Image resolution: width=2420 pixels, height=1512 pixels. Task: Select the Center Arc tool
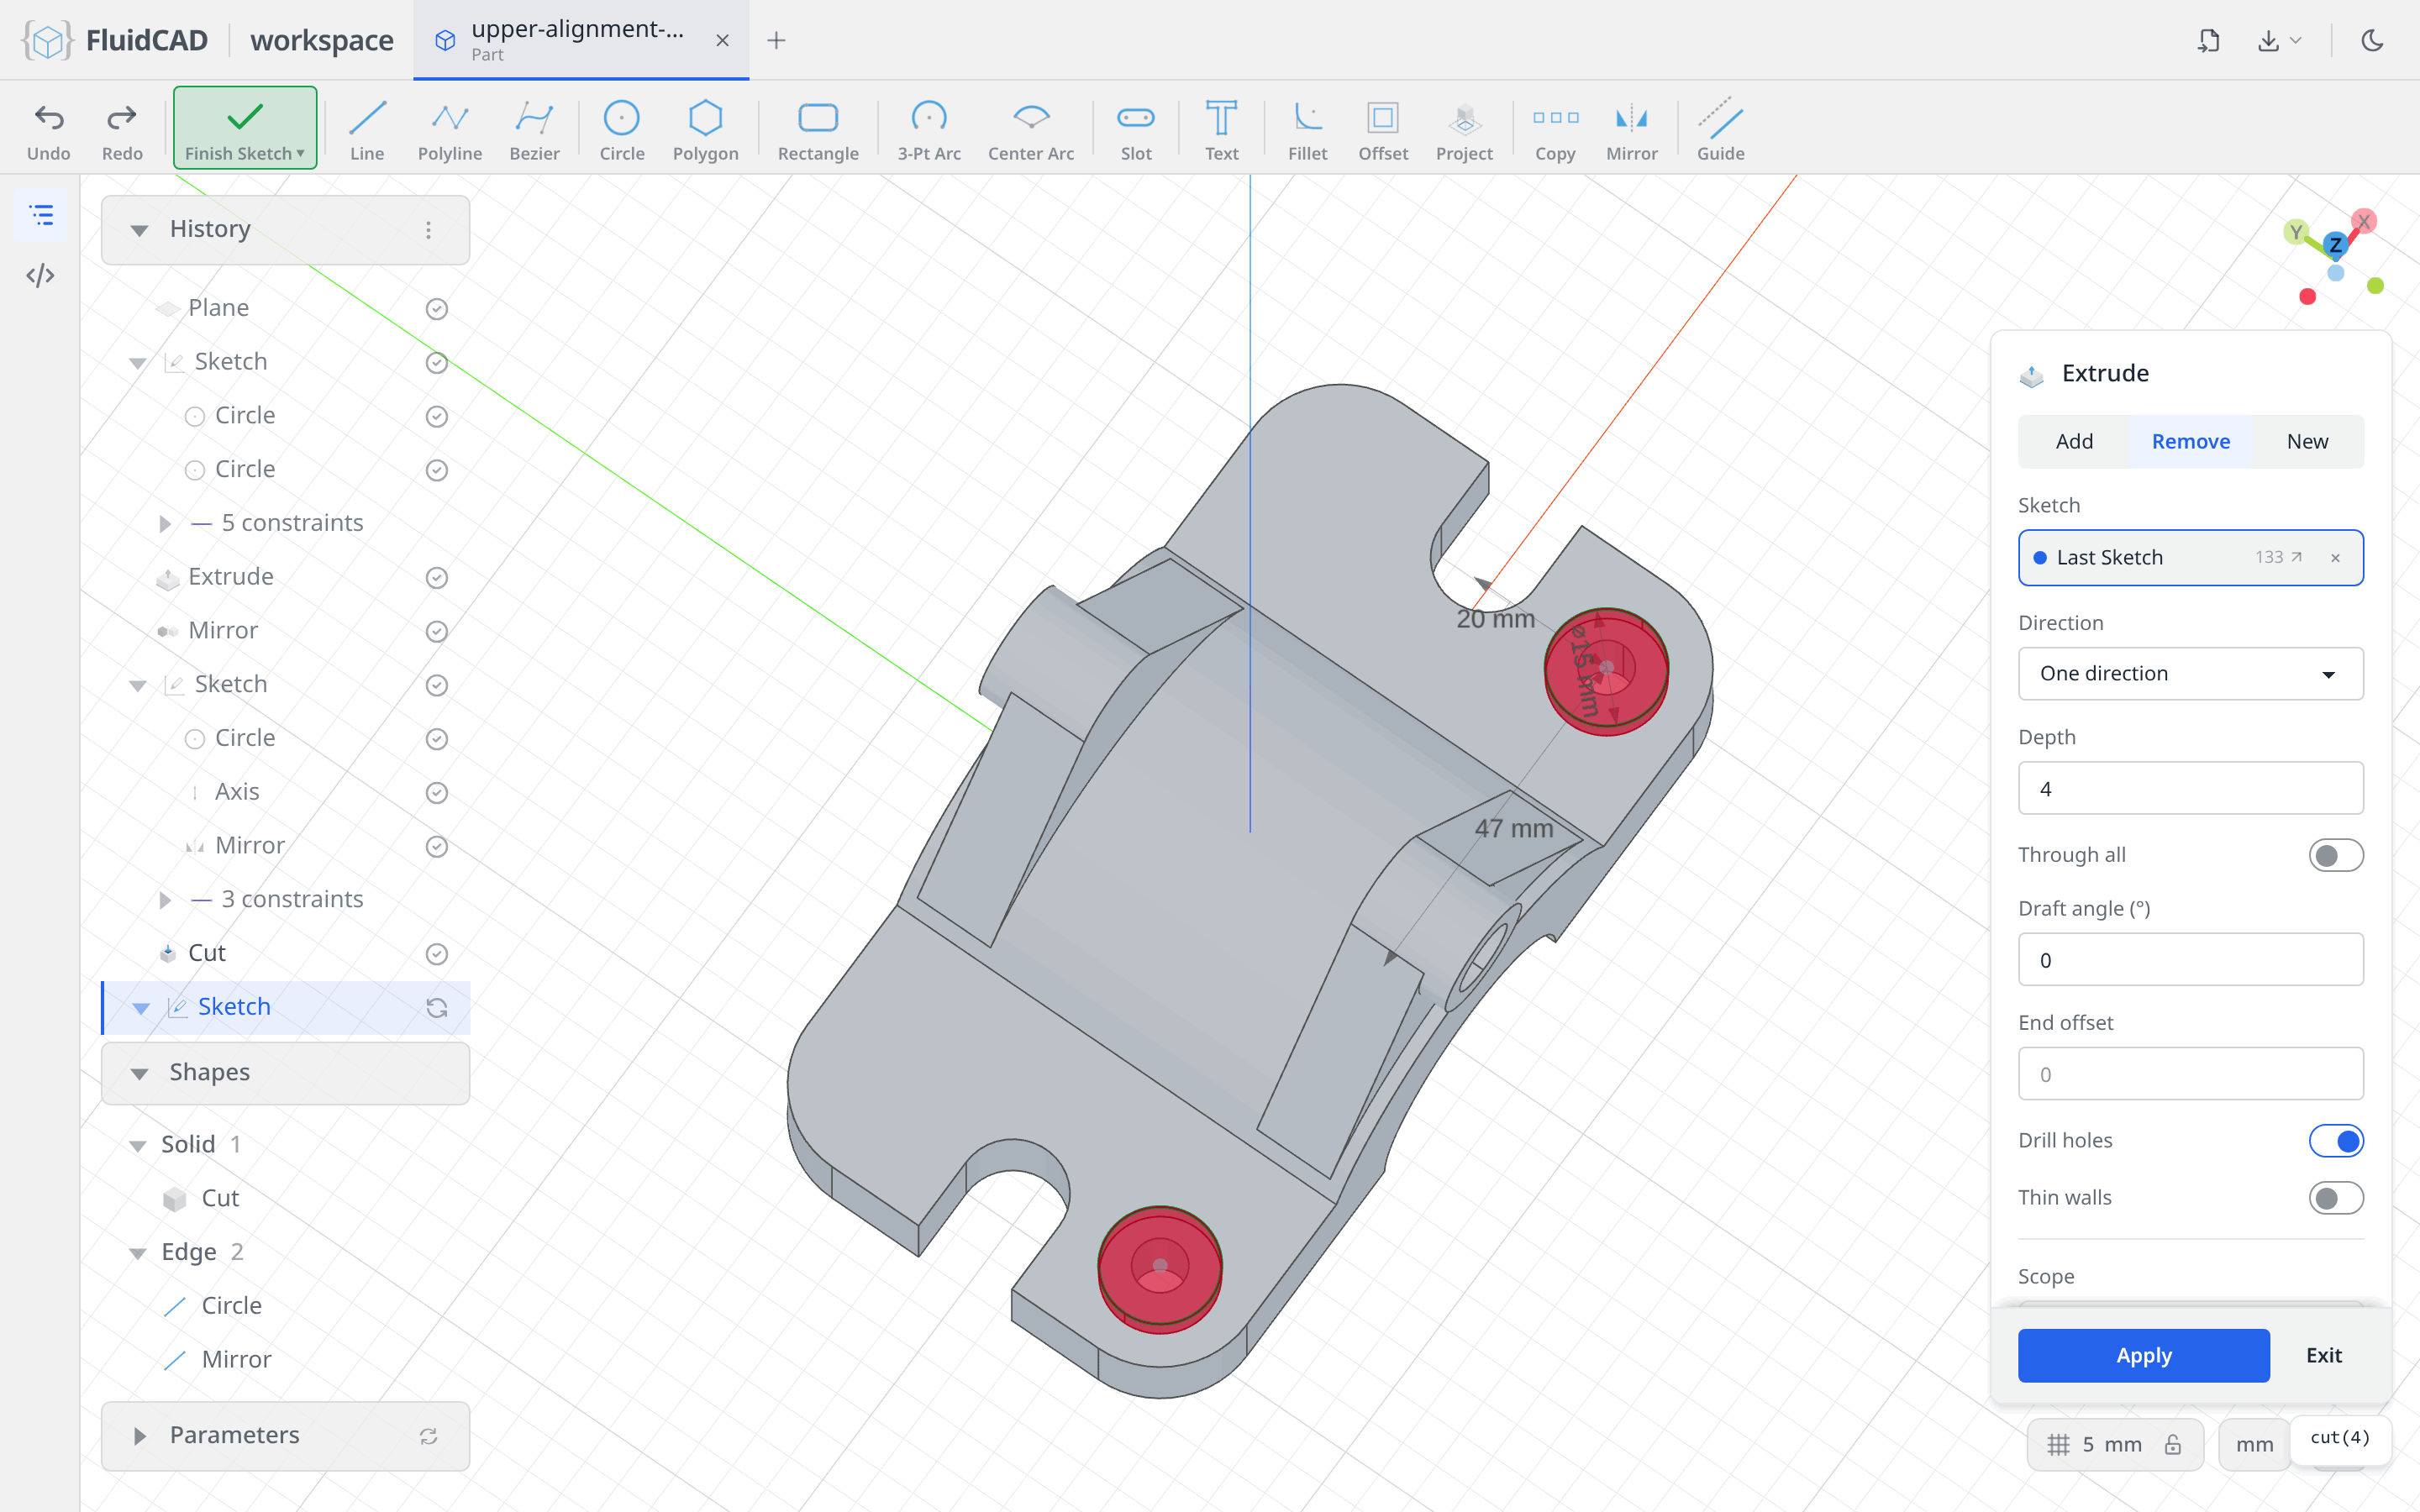1031,130
